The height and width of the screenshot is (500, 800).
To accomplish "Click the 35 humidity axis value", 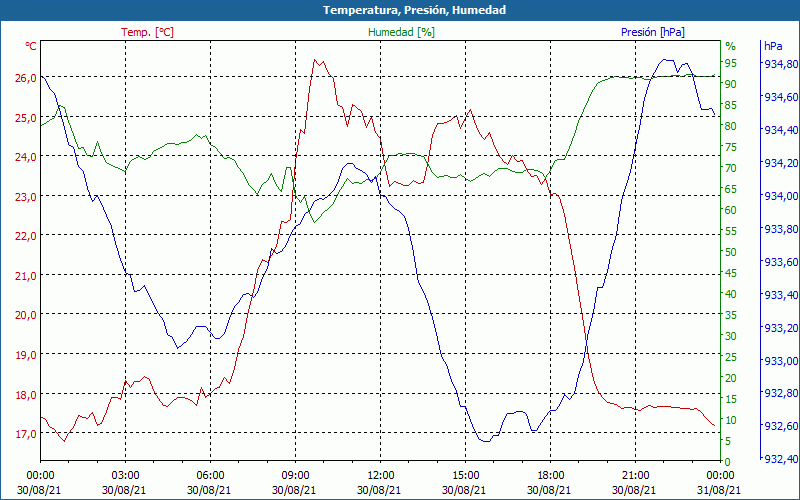I will tap(731, 315).
